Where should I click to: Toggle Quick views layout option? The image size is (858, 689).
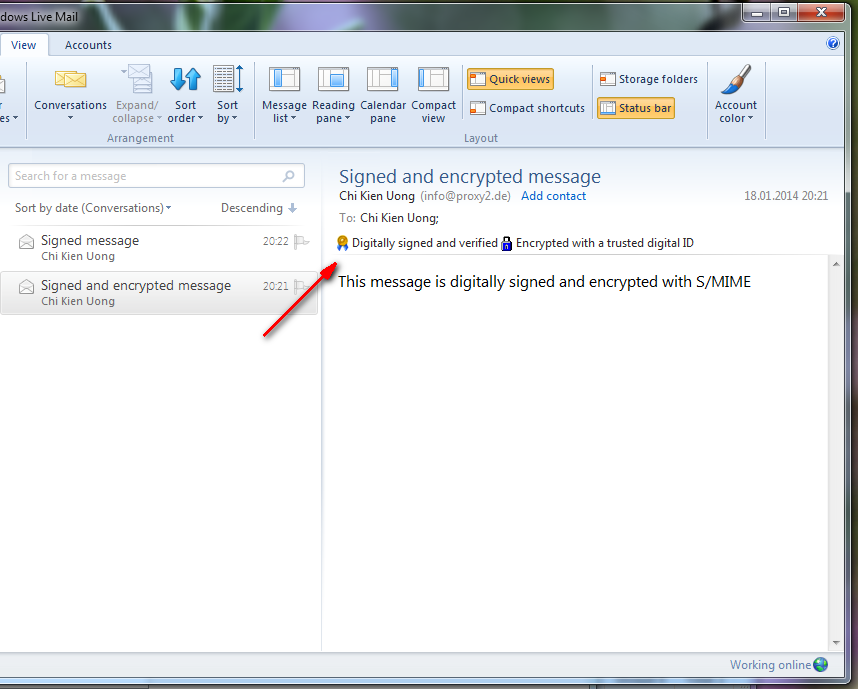click(x=511, y=79)
